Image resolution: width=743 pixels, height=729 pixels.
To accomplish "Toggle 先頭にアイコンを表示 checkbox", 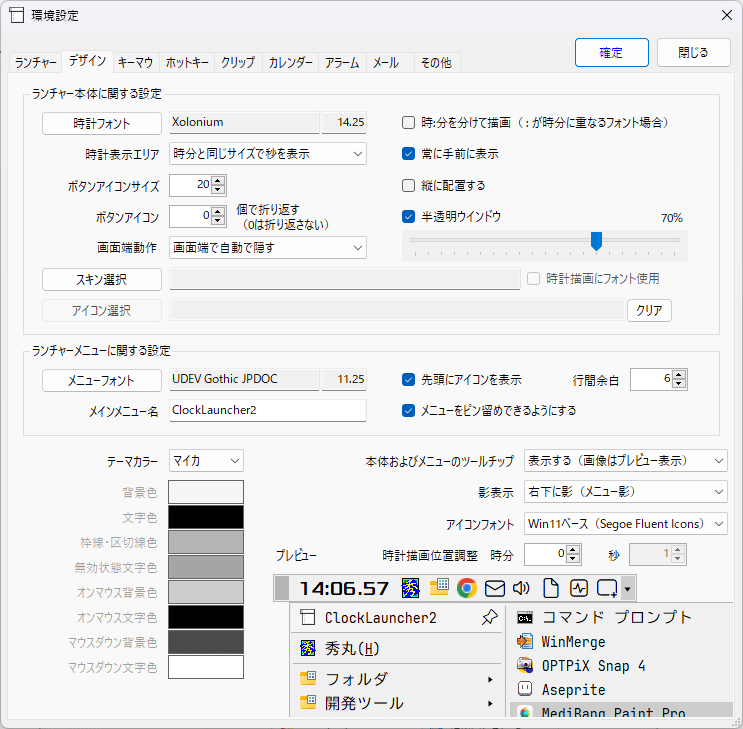I will pyautogui.click(x=408, y=379).
